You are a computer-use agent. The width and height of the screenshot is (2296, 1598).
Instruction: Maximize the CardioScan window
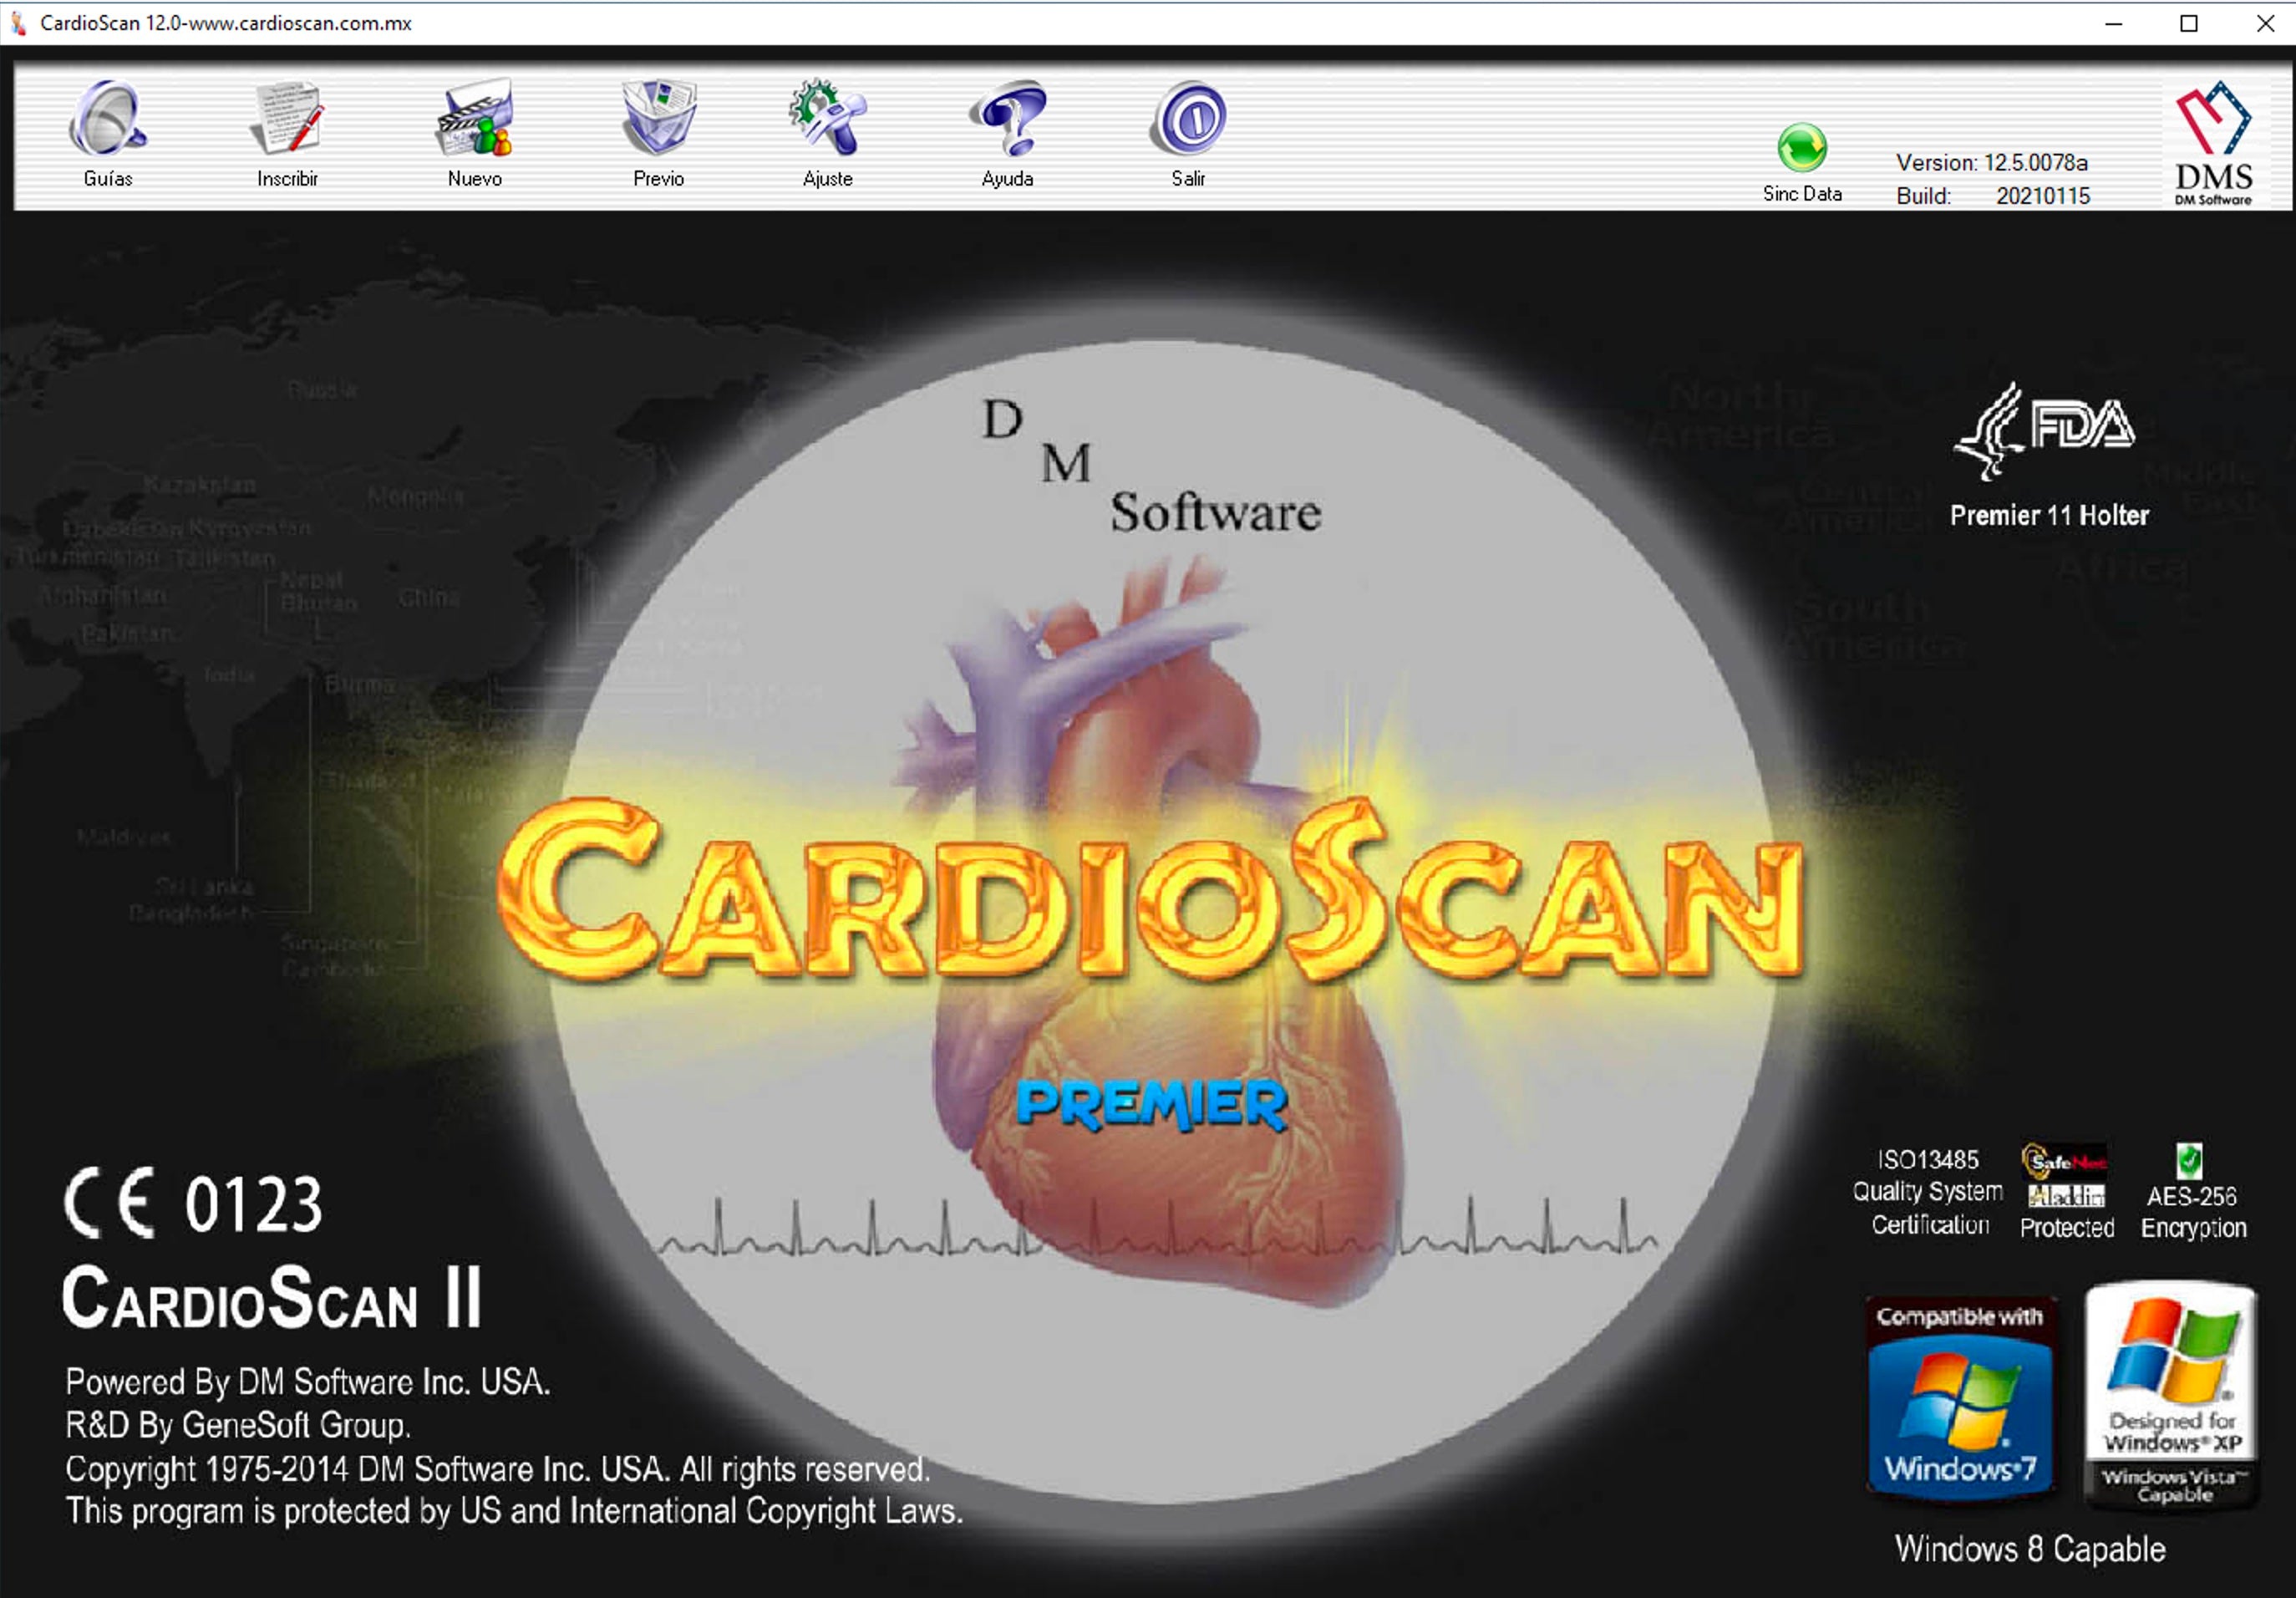tap(2189, 23)
